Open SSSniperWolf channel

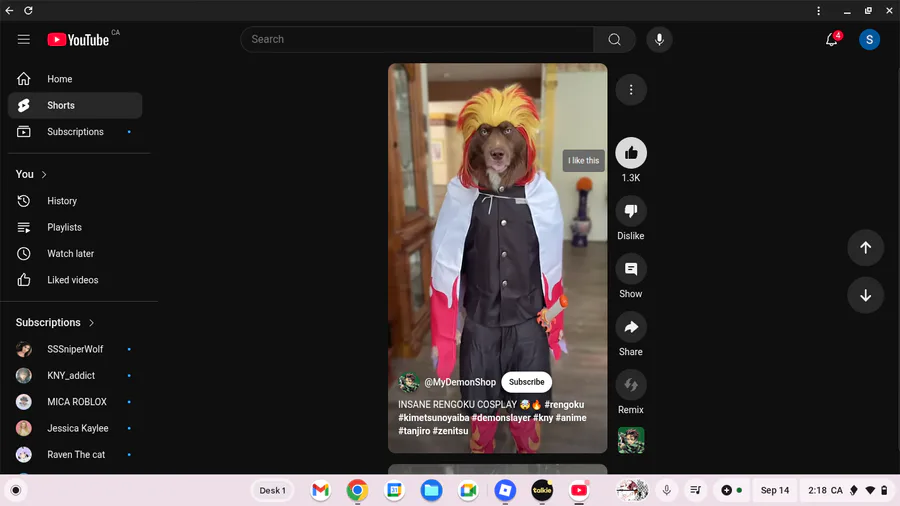75,349
